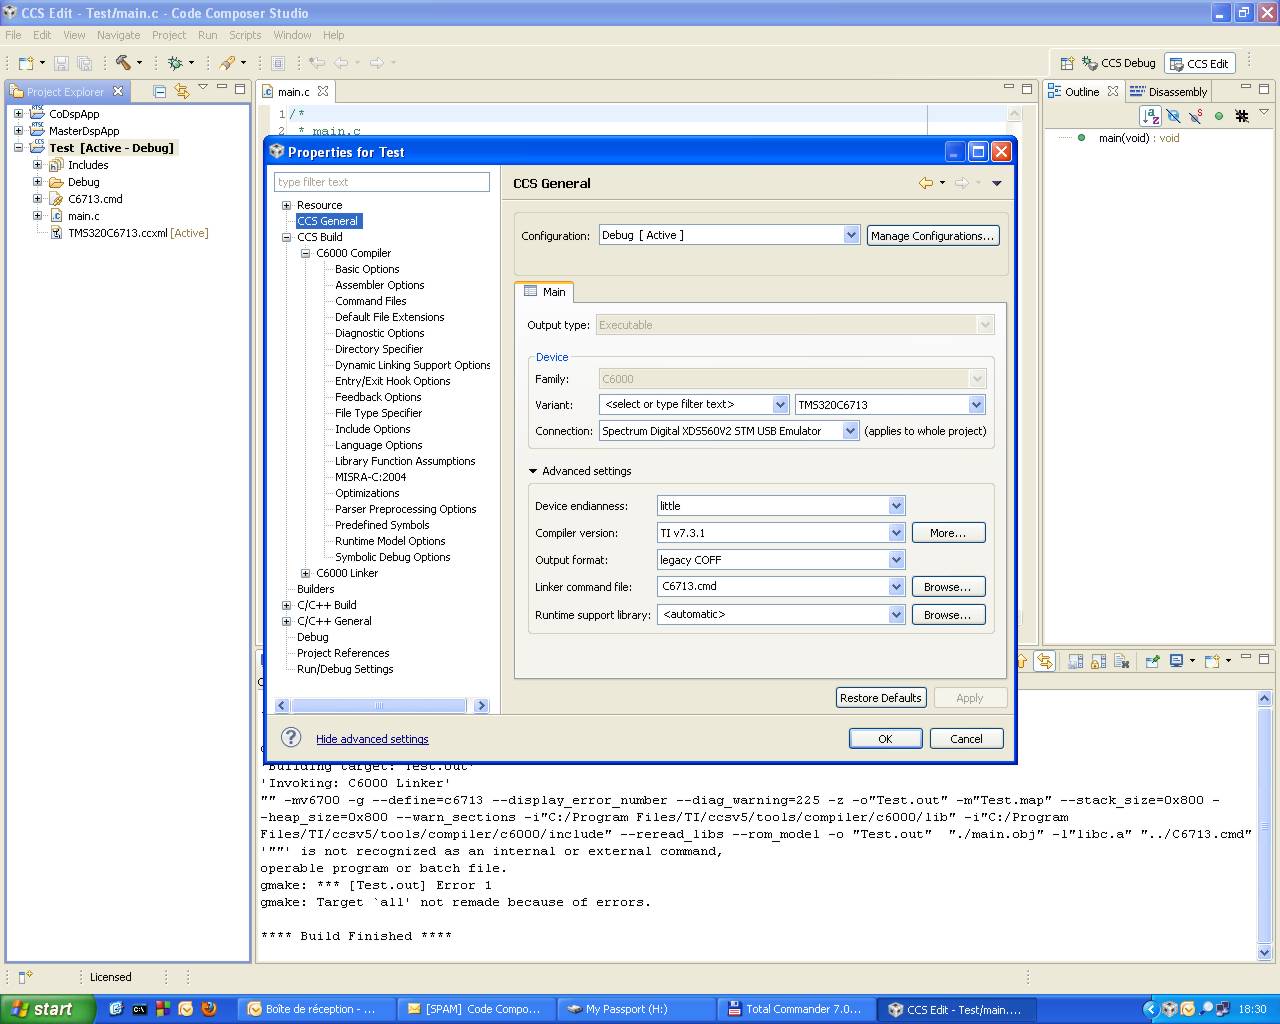Open Total Commander from the taskbar
Screen dimensions: 1280x1024
click(x=797, y=1009)
